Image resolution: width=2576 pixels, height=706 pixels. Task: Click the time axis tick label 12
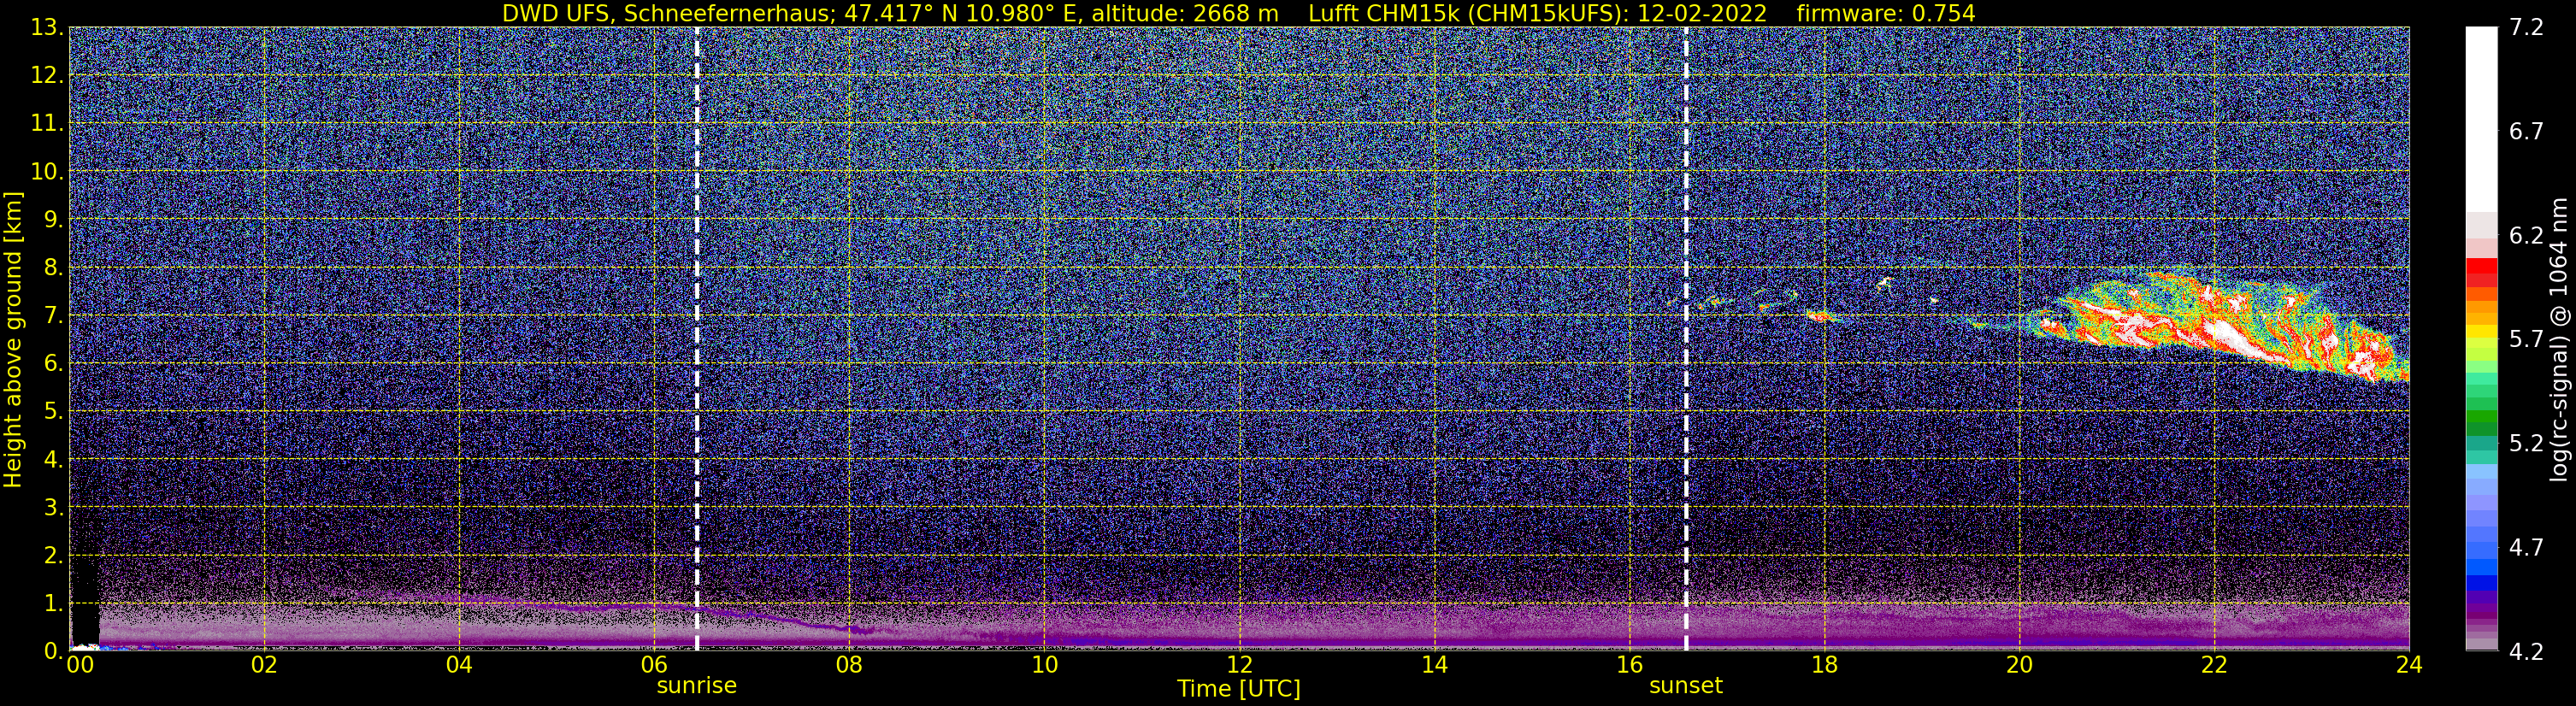pyautogui.click(x=1239, y=665)
